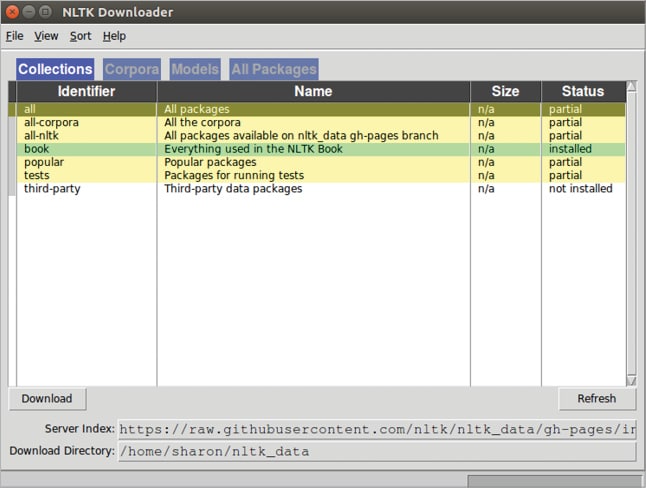Open the File menu
646x488 pixels.
(x=14, y=36)
